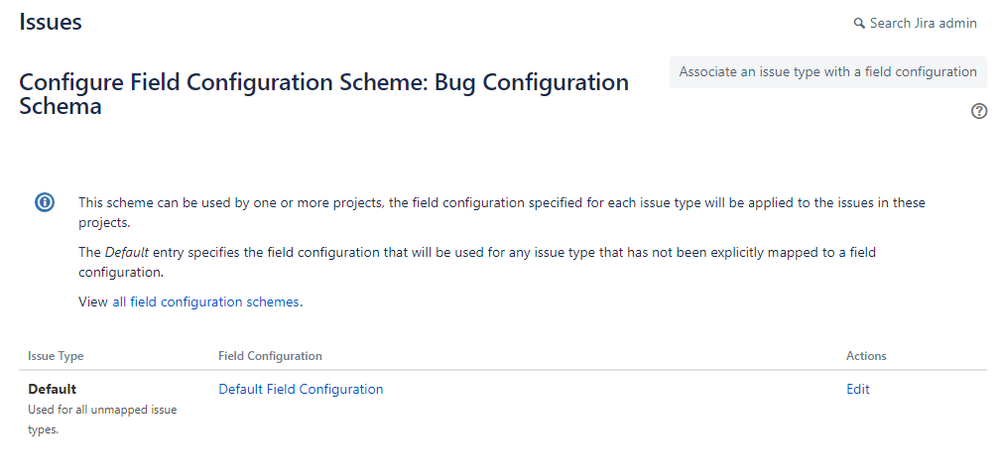Viewport: 999px width, 474px height.
Task: Click the Actions column header
Action: (866, 356)
